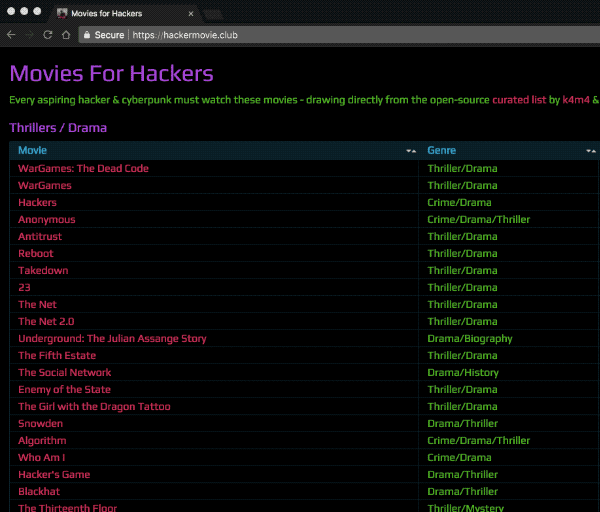Open the Anonymous movie link
This screenshot has height=512, width=600.
click(x=47, y=220)
